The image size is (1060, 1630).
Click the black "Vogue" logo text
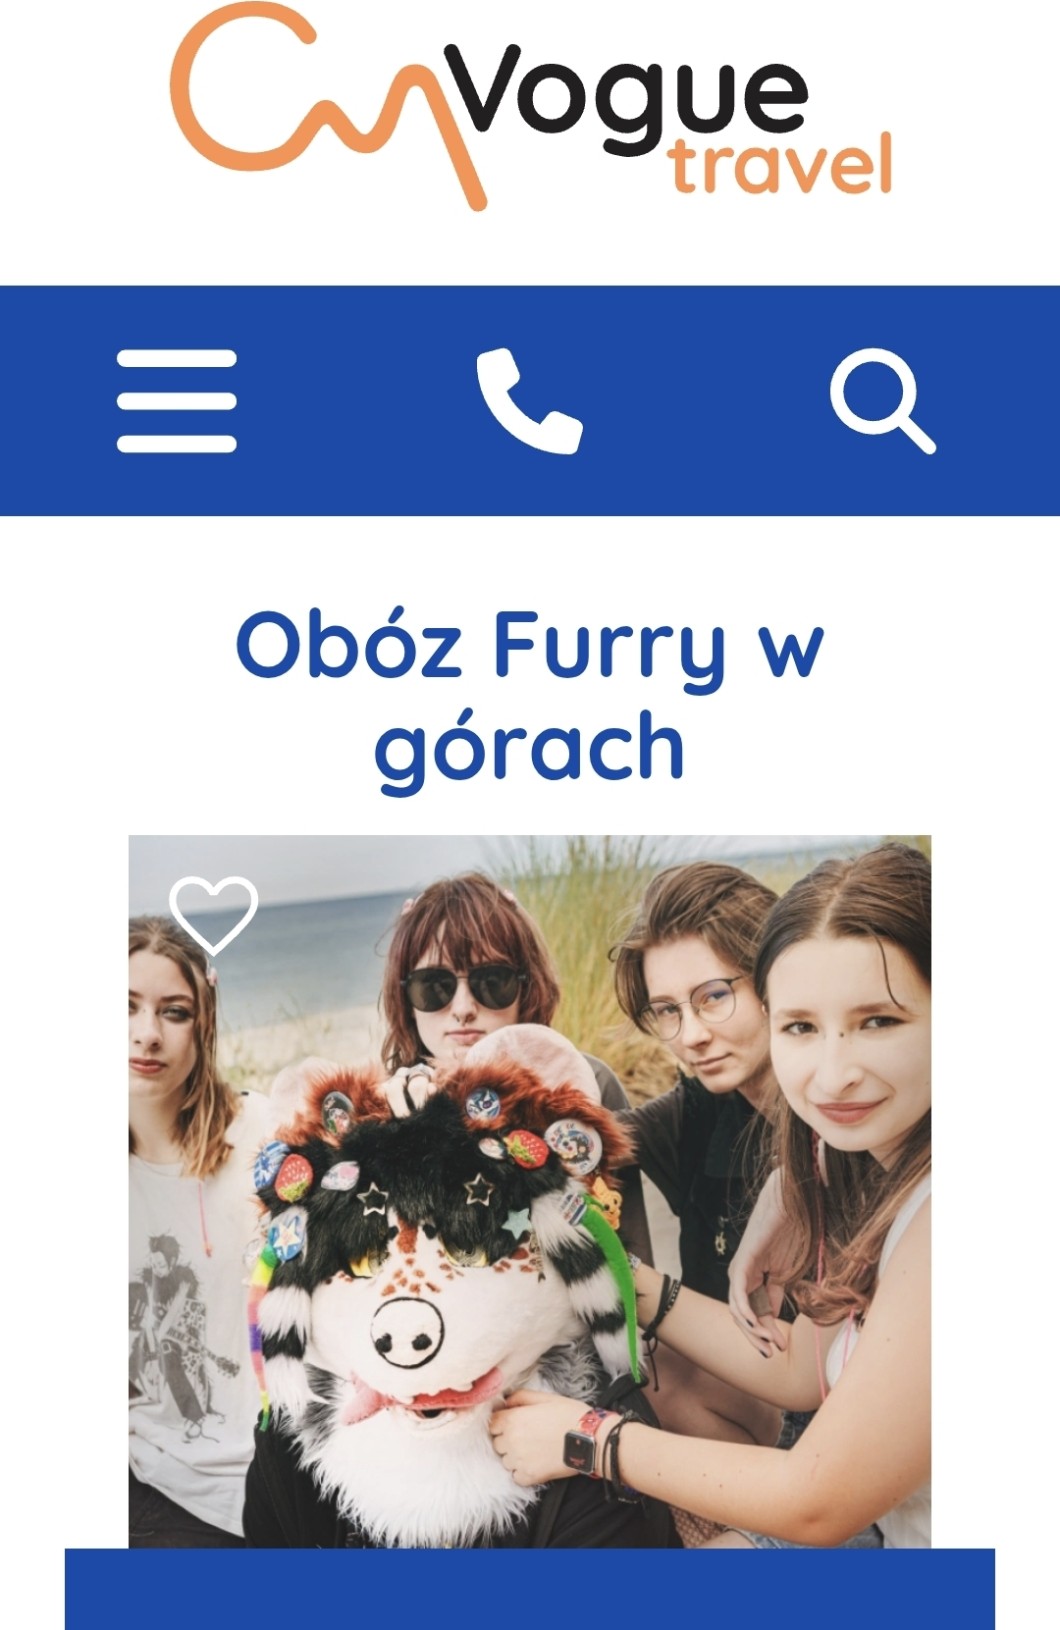pos(627,100)
